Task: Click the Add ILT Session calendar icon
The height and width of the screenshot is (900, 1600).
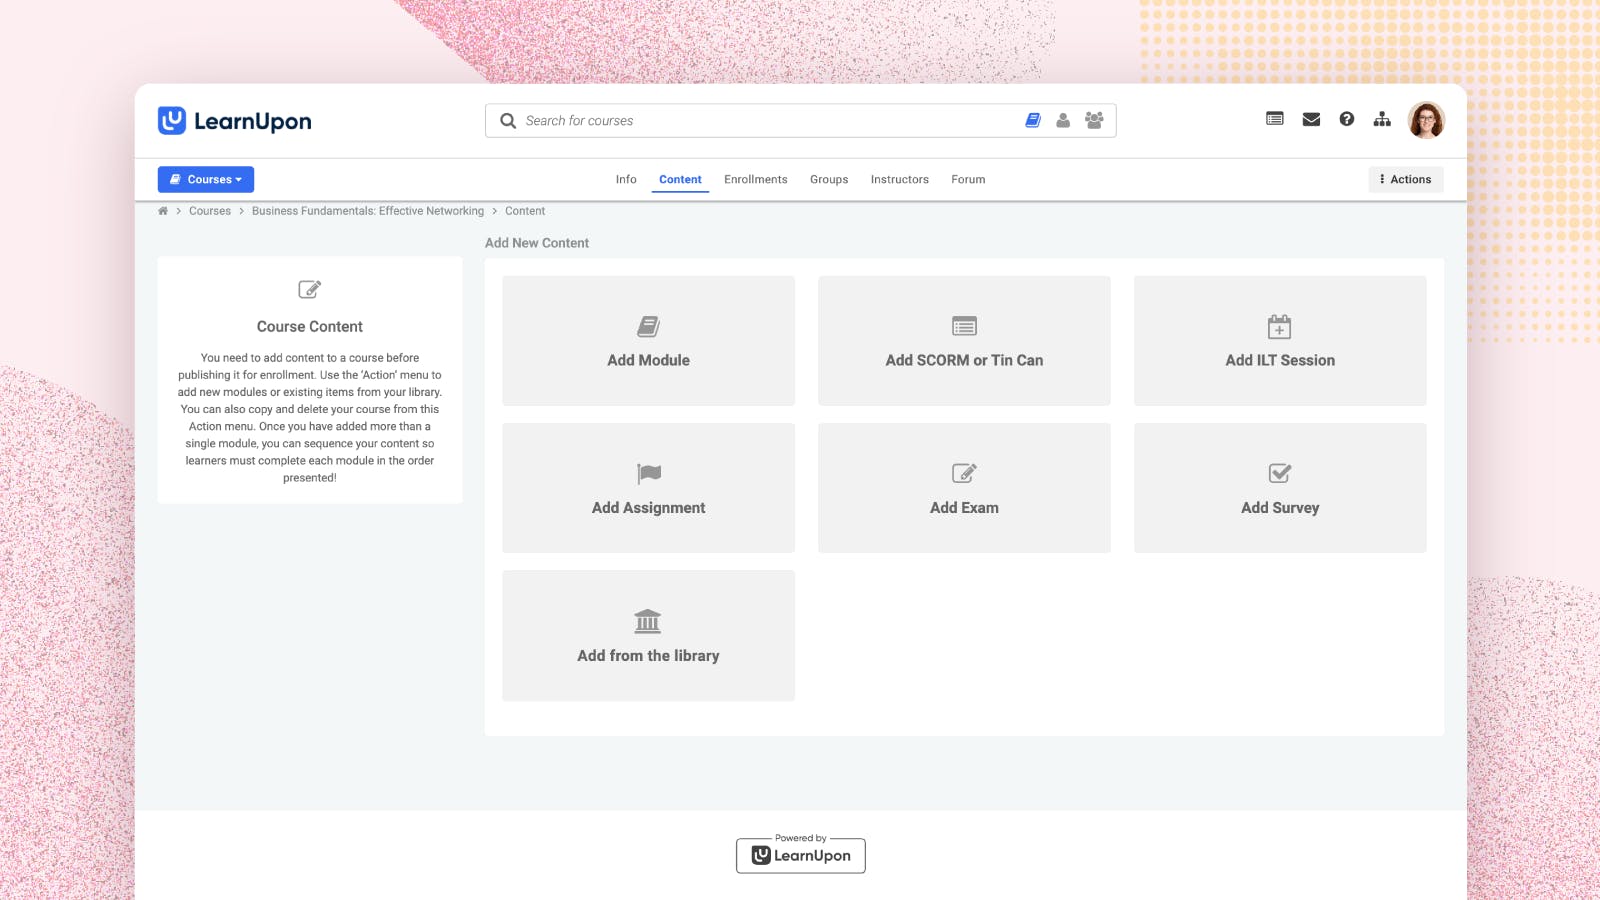Action: click(x=1280, y=325)
